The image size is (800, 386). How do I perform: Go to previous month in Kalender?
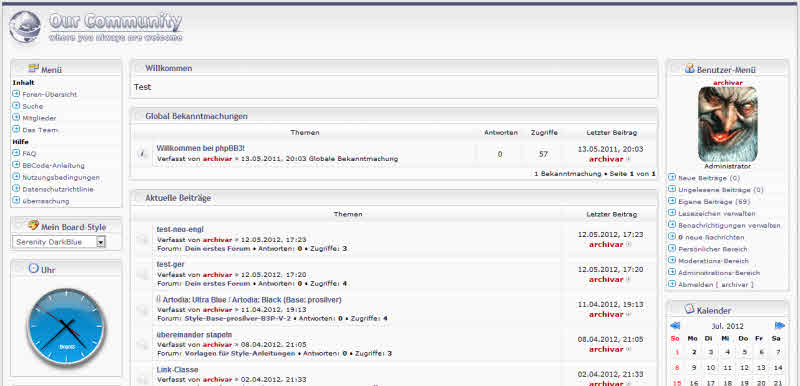coord(675,325)
